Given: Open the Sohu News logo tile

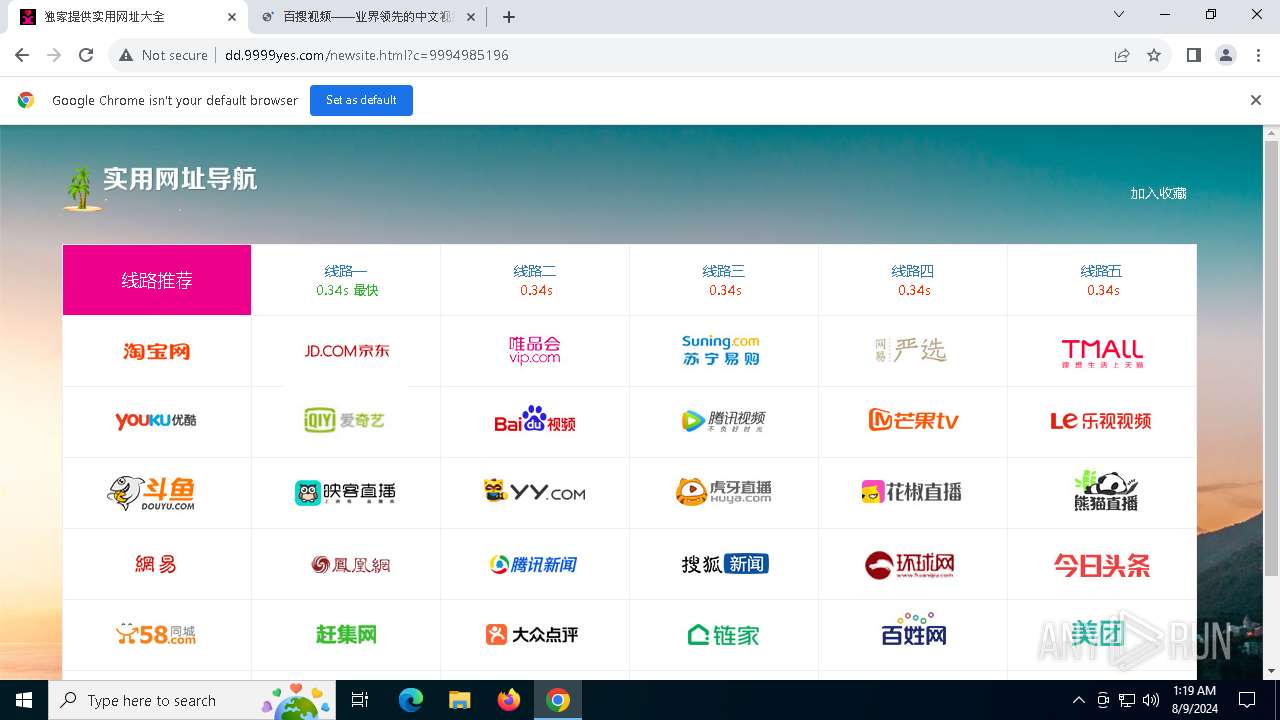Looking at the screenshot, I should 724,564.
